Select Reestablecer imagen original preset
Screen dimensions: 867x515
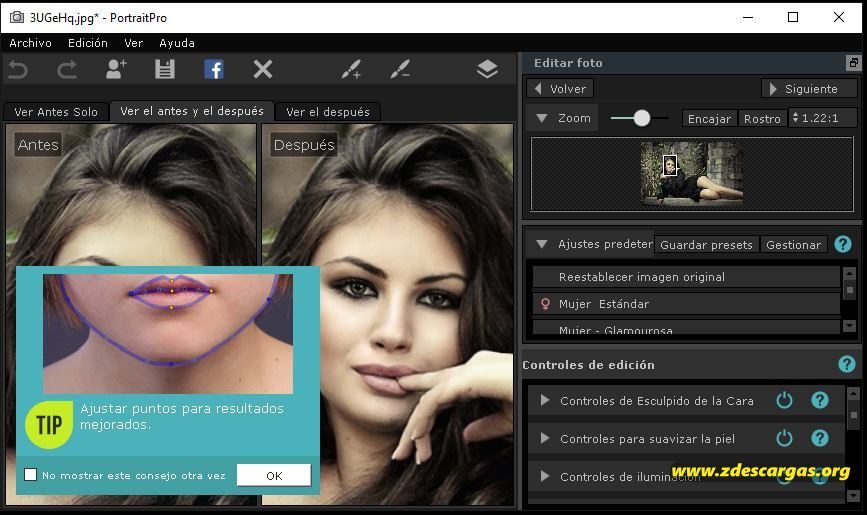click(x=686, y=277)
